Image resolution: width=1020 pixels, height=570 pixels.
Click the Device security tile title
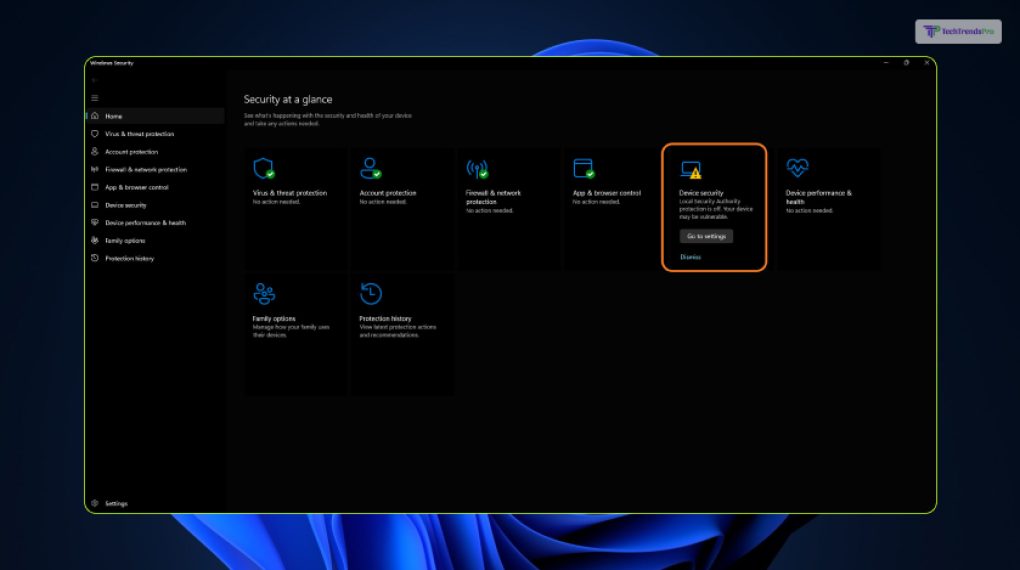pos(701,193)
